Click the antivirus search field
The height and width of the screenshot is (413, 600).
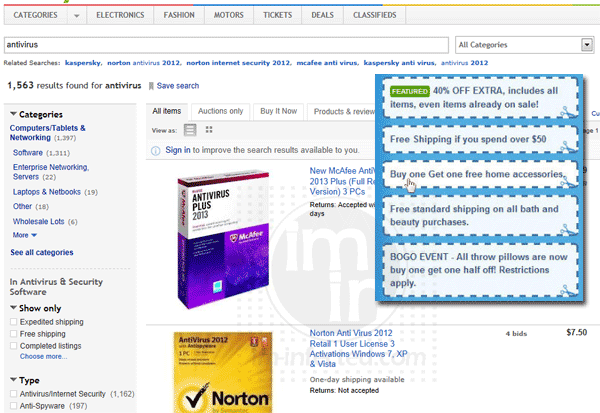[226, 45]
